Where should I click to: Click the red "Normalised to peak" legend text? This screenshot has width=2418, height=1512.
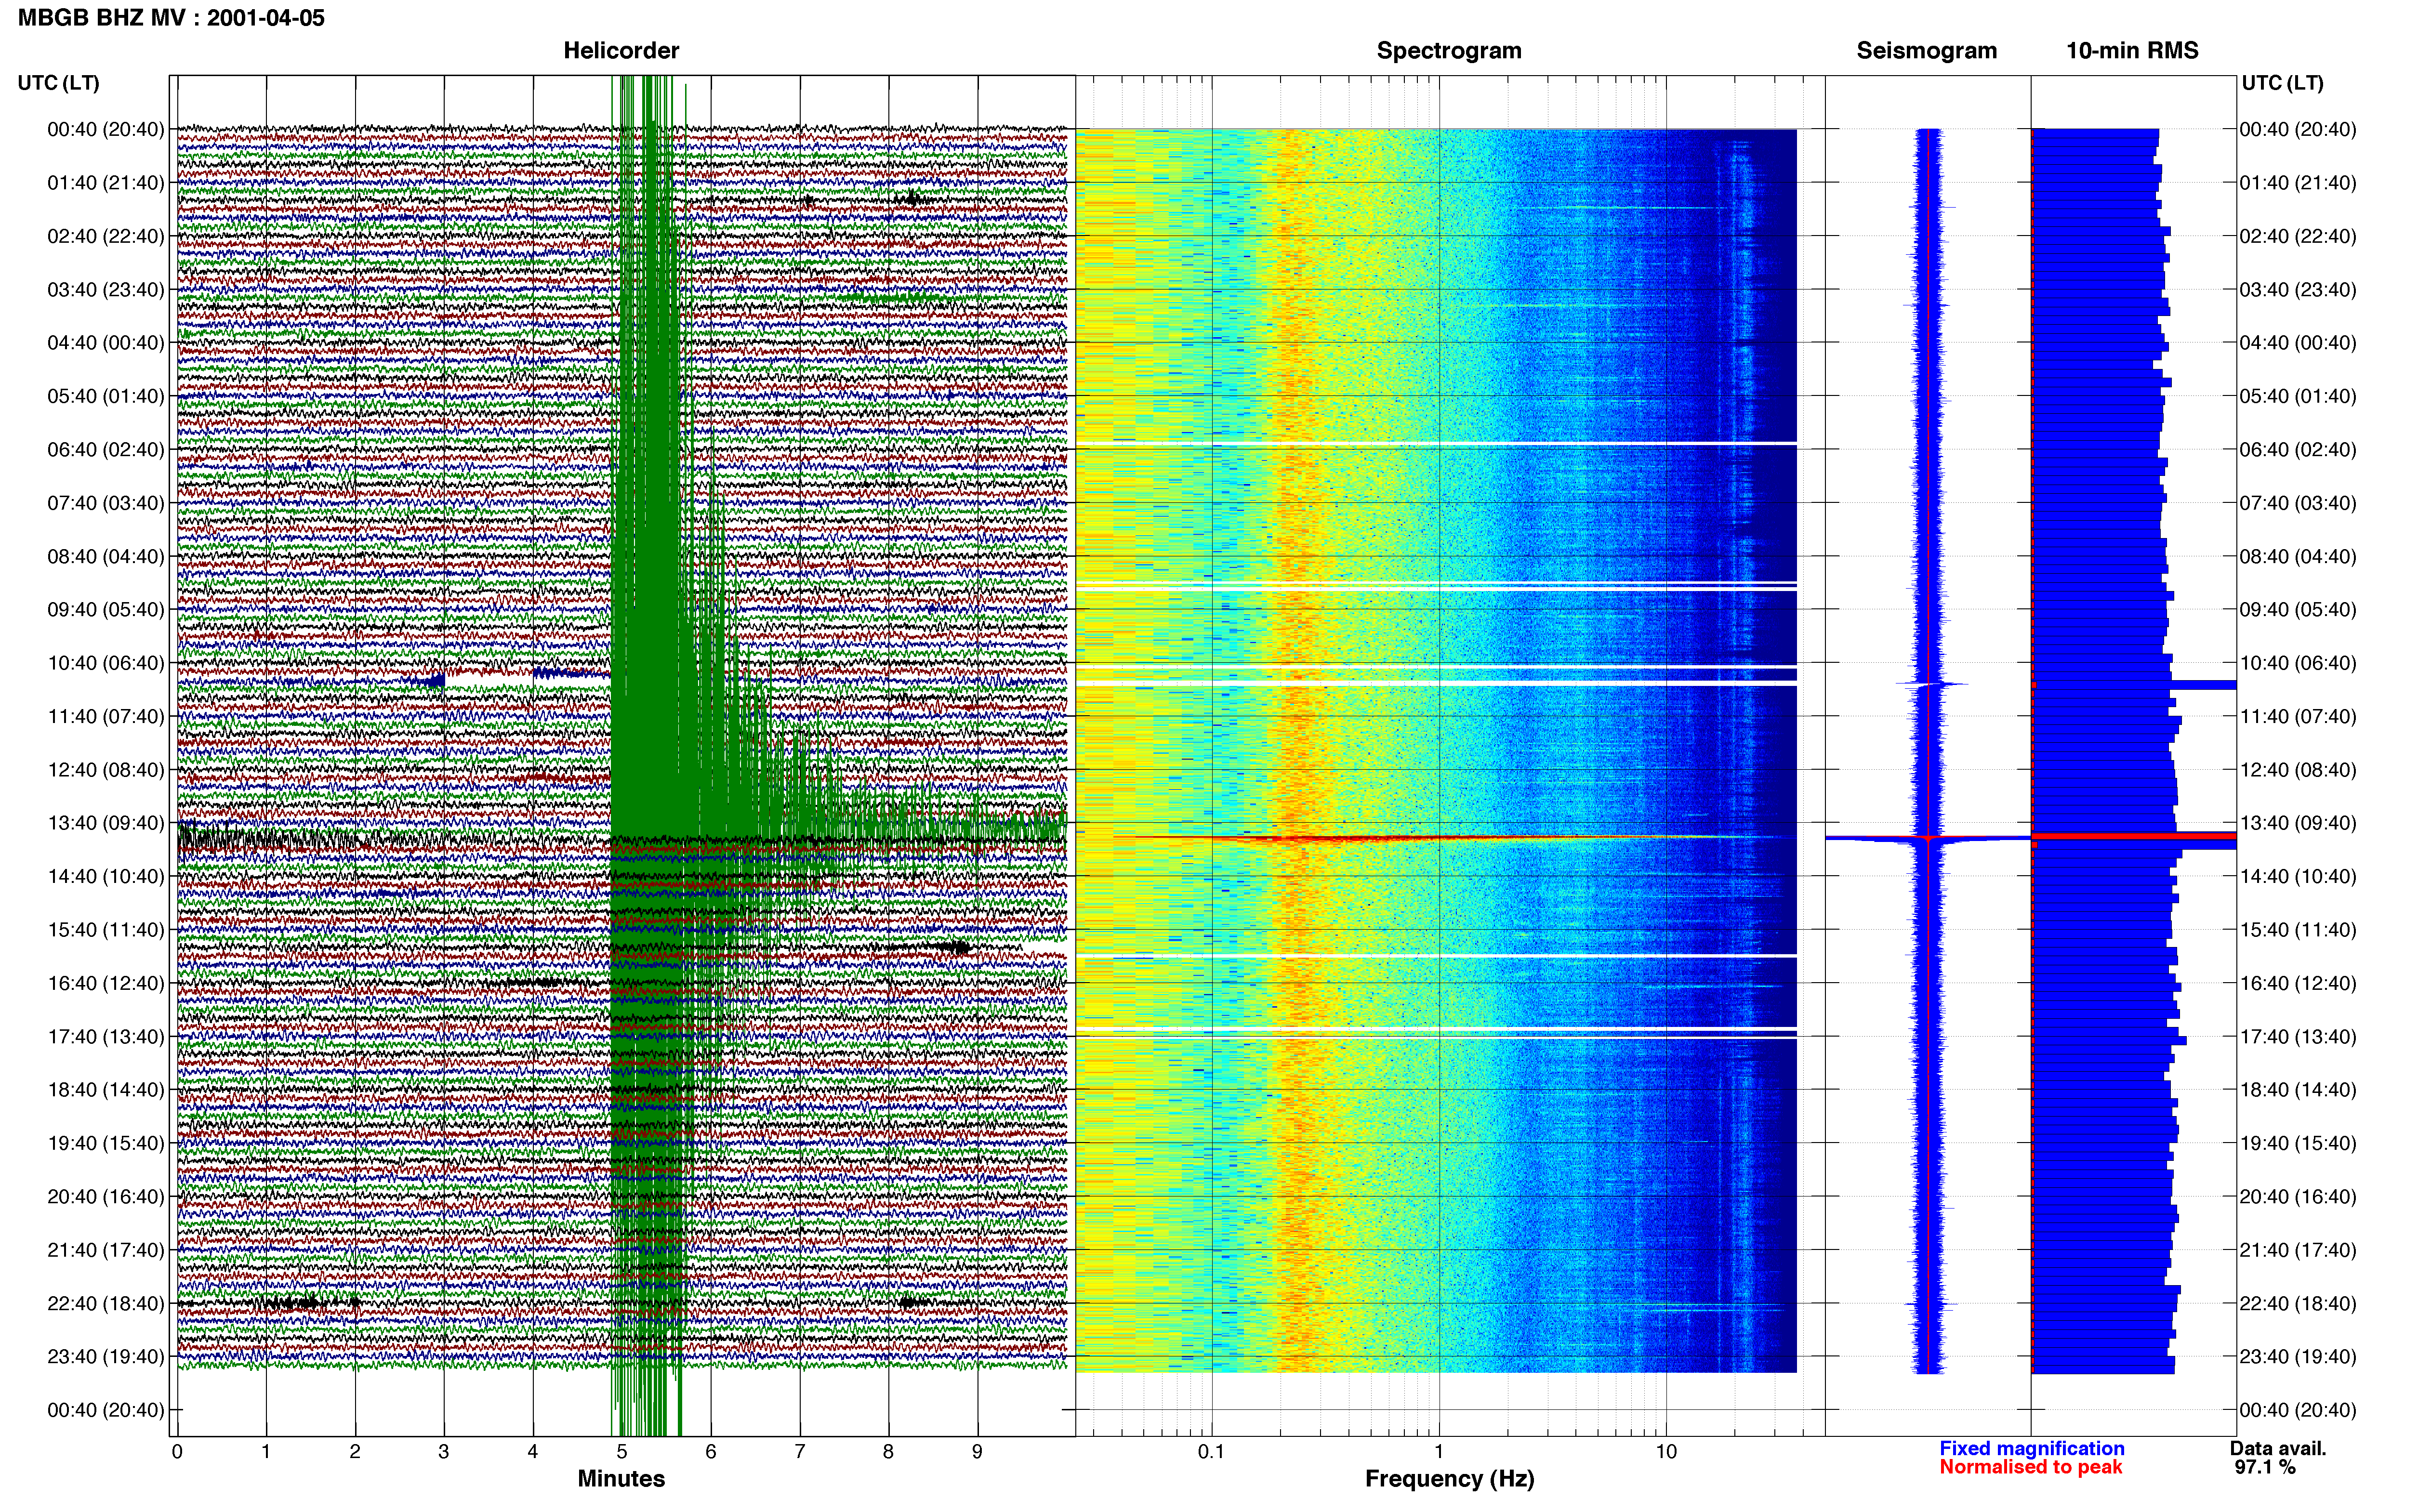click(2030, 1467)
